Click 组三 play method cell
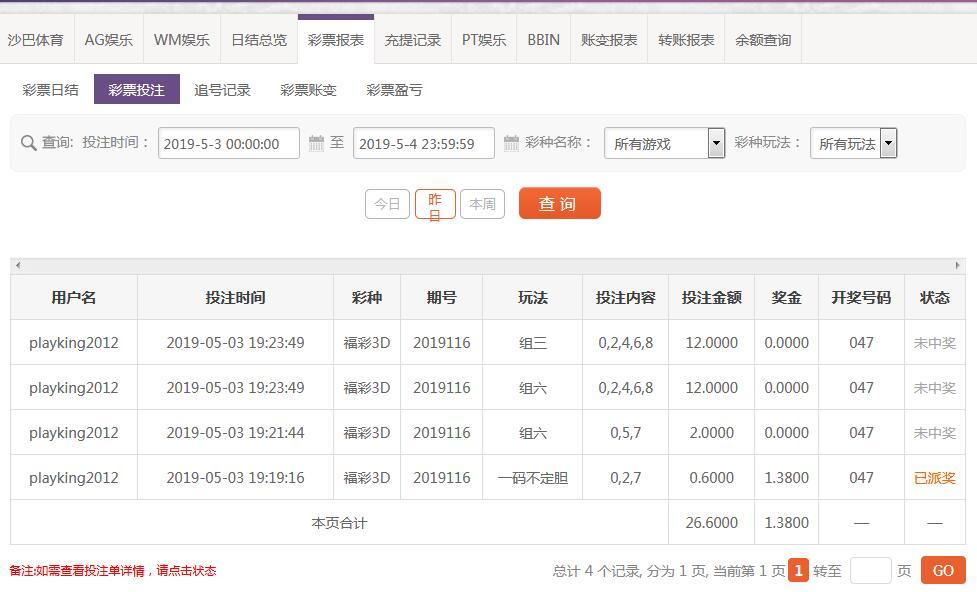This screenshot has height=592, width=977. [x=532, y=343]
